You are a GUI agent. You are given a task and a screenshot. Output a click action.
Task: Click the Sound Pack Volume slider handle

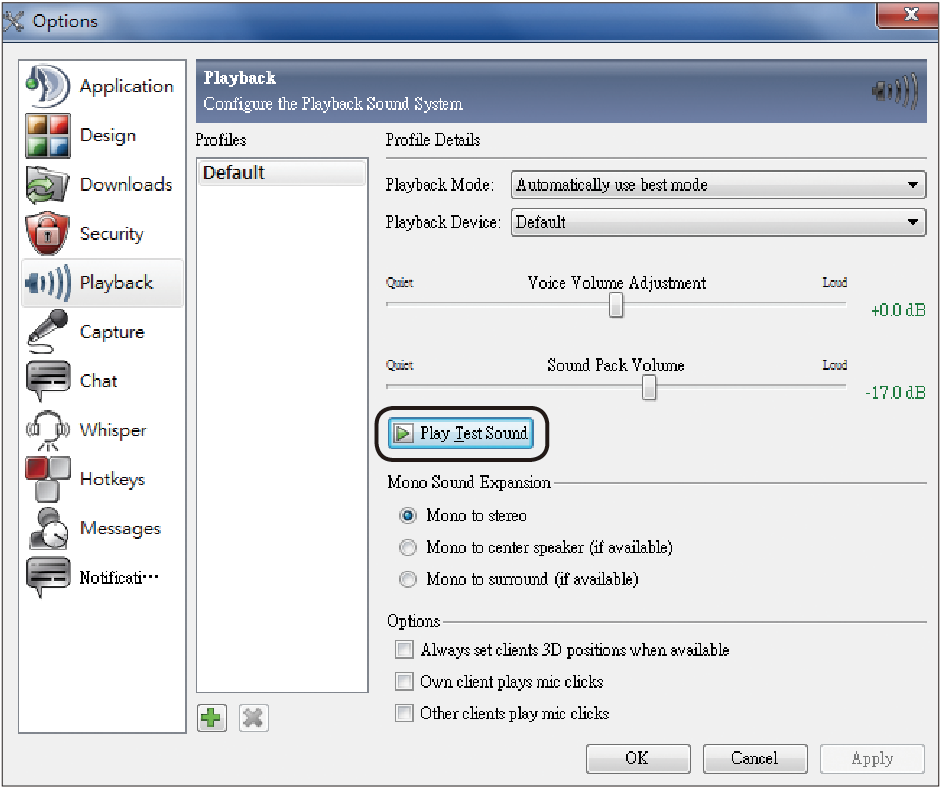click(649, 387)
